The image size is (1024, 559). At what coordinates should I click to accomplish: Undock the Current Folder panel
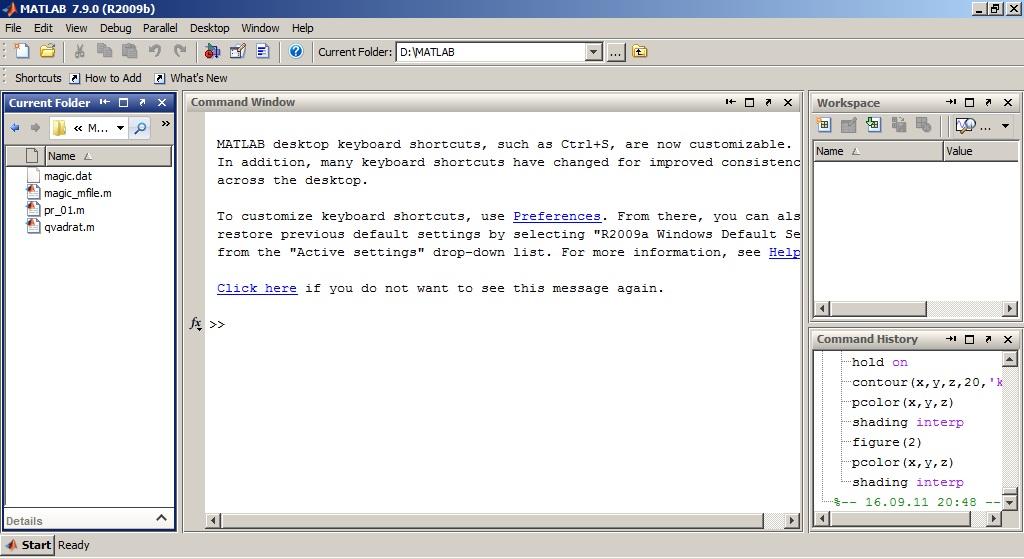tap(142, 103)
